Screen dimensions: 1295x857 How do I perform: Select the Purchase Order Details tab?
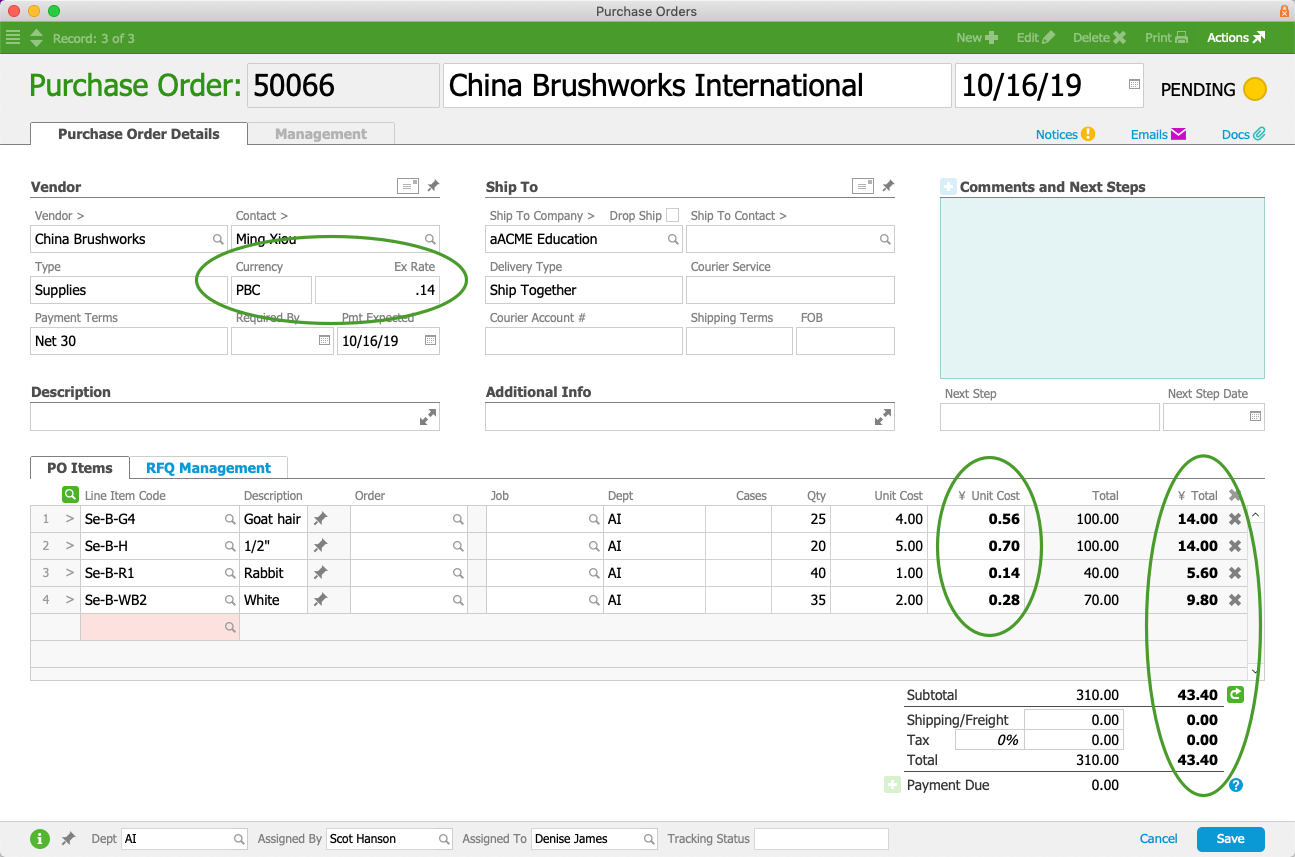(x=139, y=134)
